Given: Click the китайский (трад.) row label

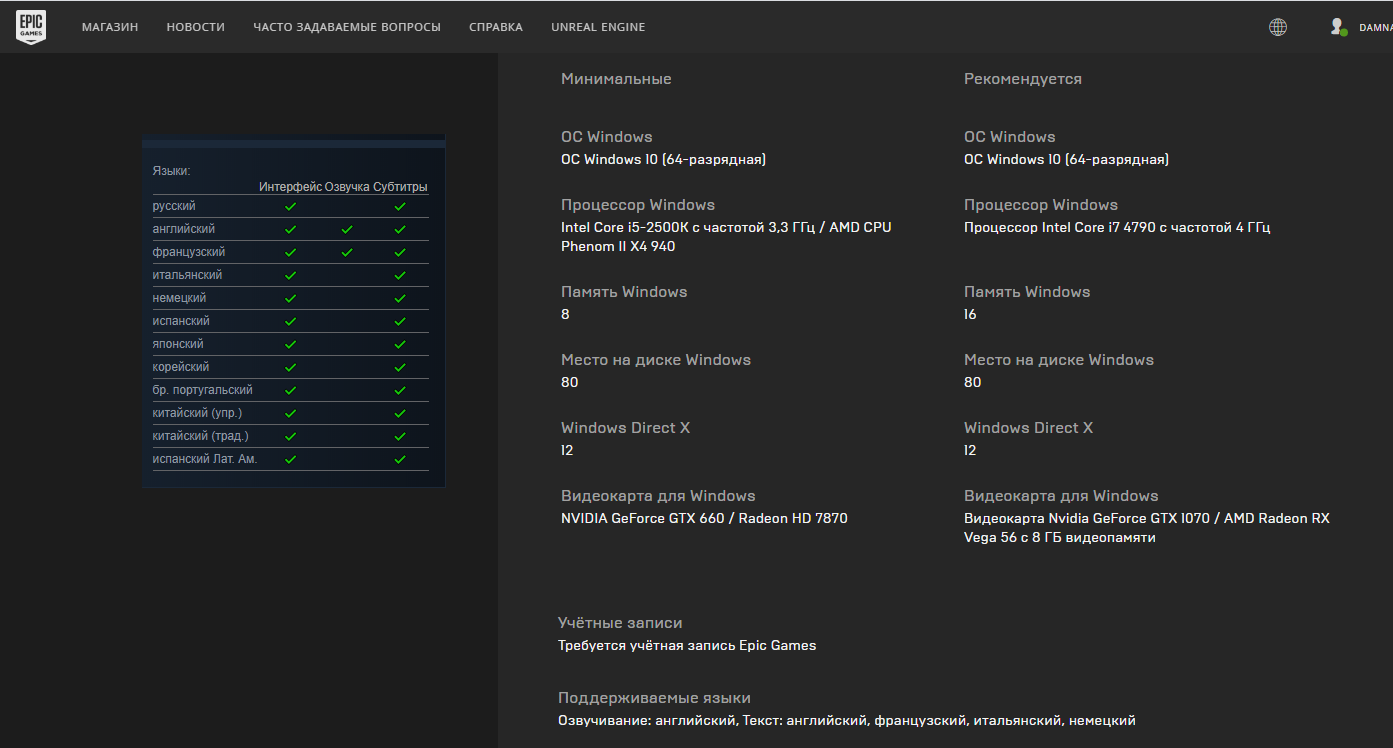Looking at the screenshot, I should [200, 436].
